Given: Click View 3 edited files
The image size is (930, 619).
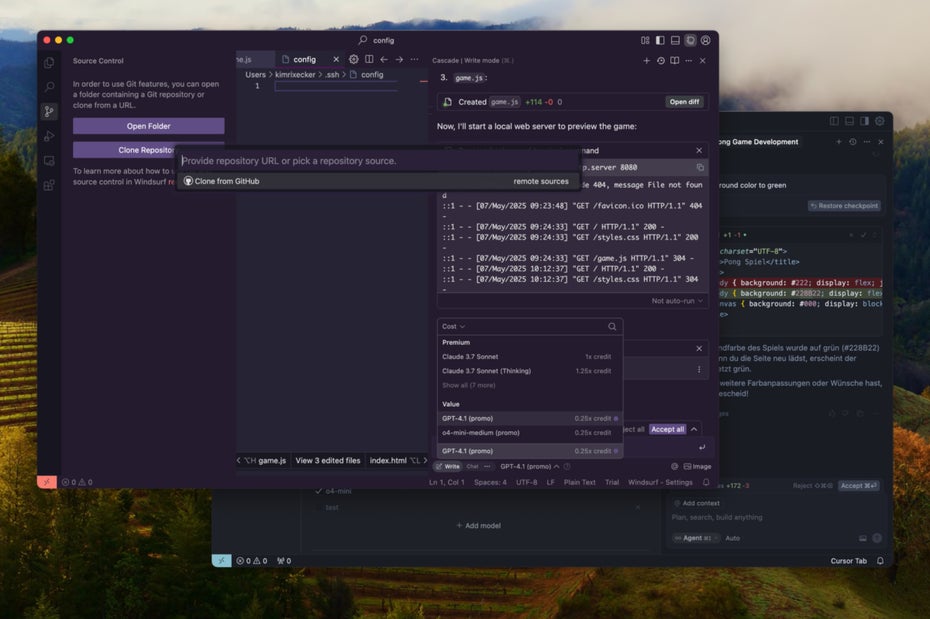Looking at the screenshot, I should pyautogui.click(x=328, y=460).
